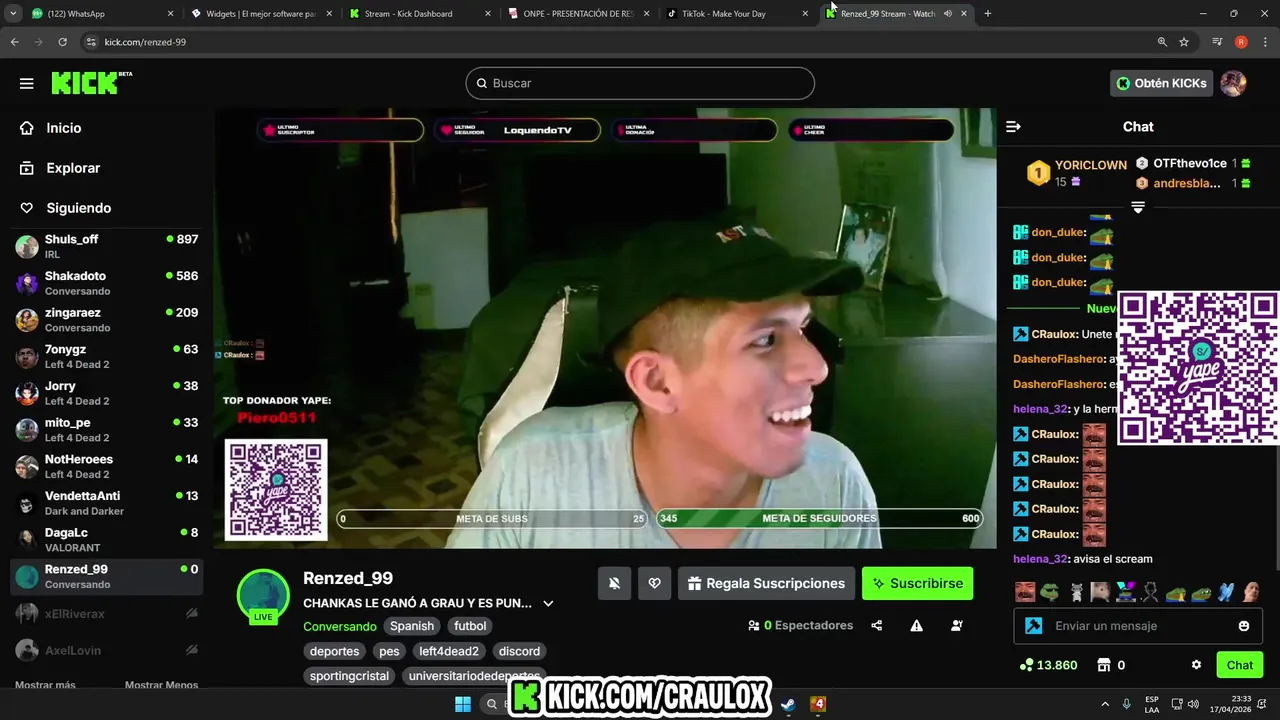This screenshot has width=1280, height=720.
Task: Open the hamburger sidebar menu
Action: click(x=27, y=83)
